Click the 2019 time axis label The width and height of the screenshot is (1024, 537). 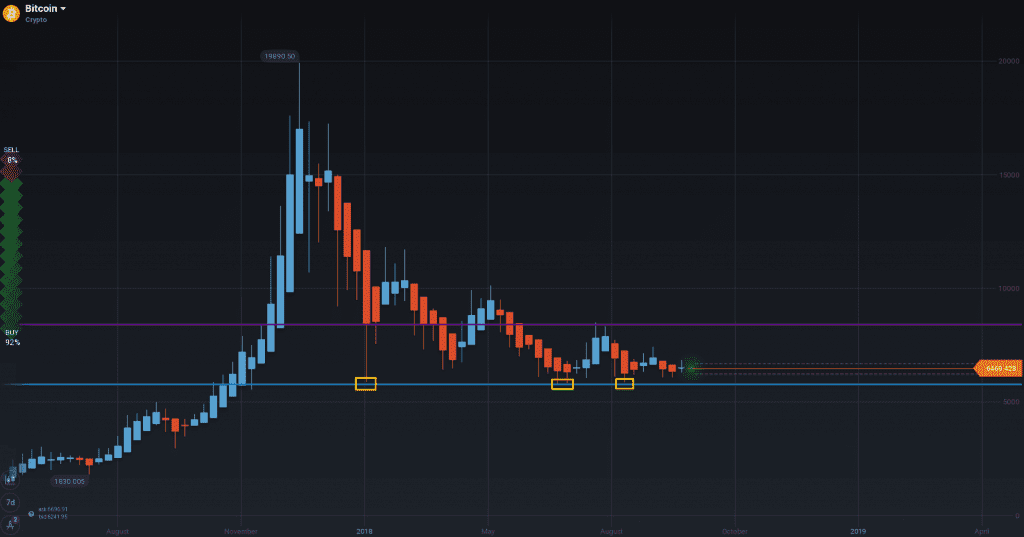pyautogui.click(x=858, y=531)
